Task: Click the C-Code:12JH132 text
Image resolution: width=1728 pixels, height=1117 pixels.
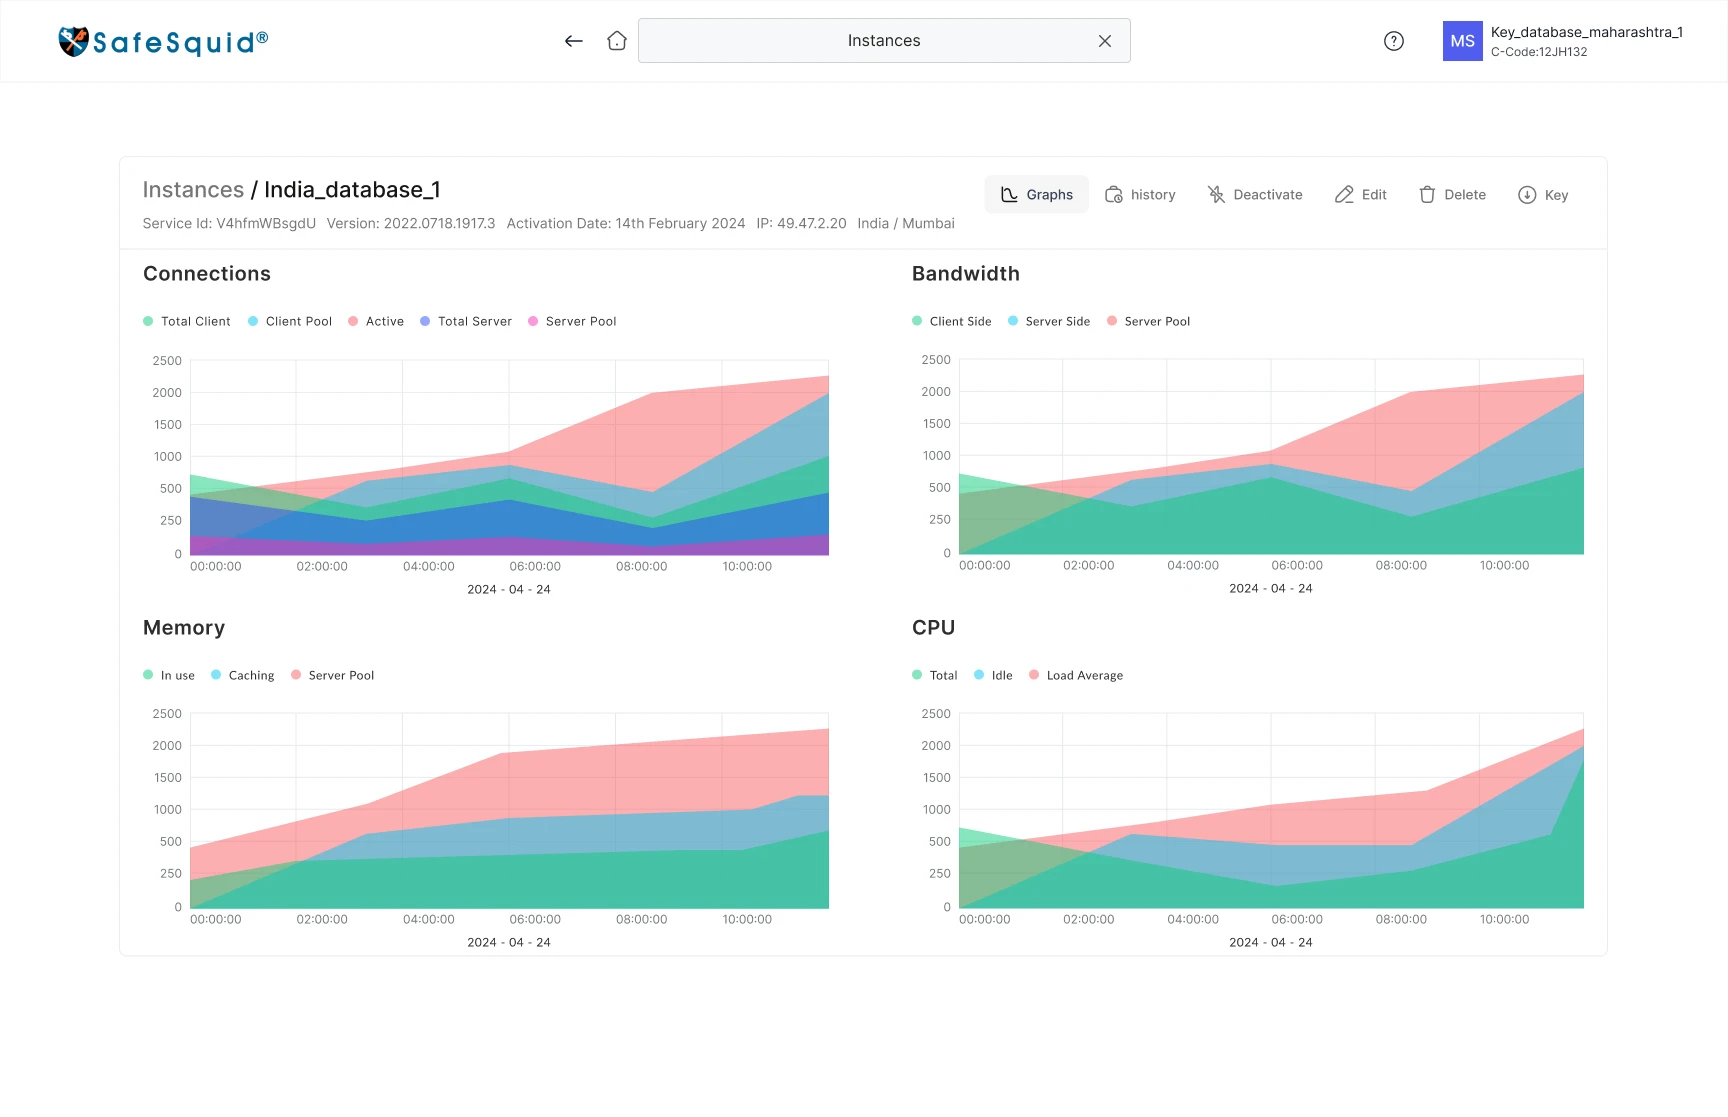Action: [1539, 52]
